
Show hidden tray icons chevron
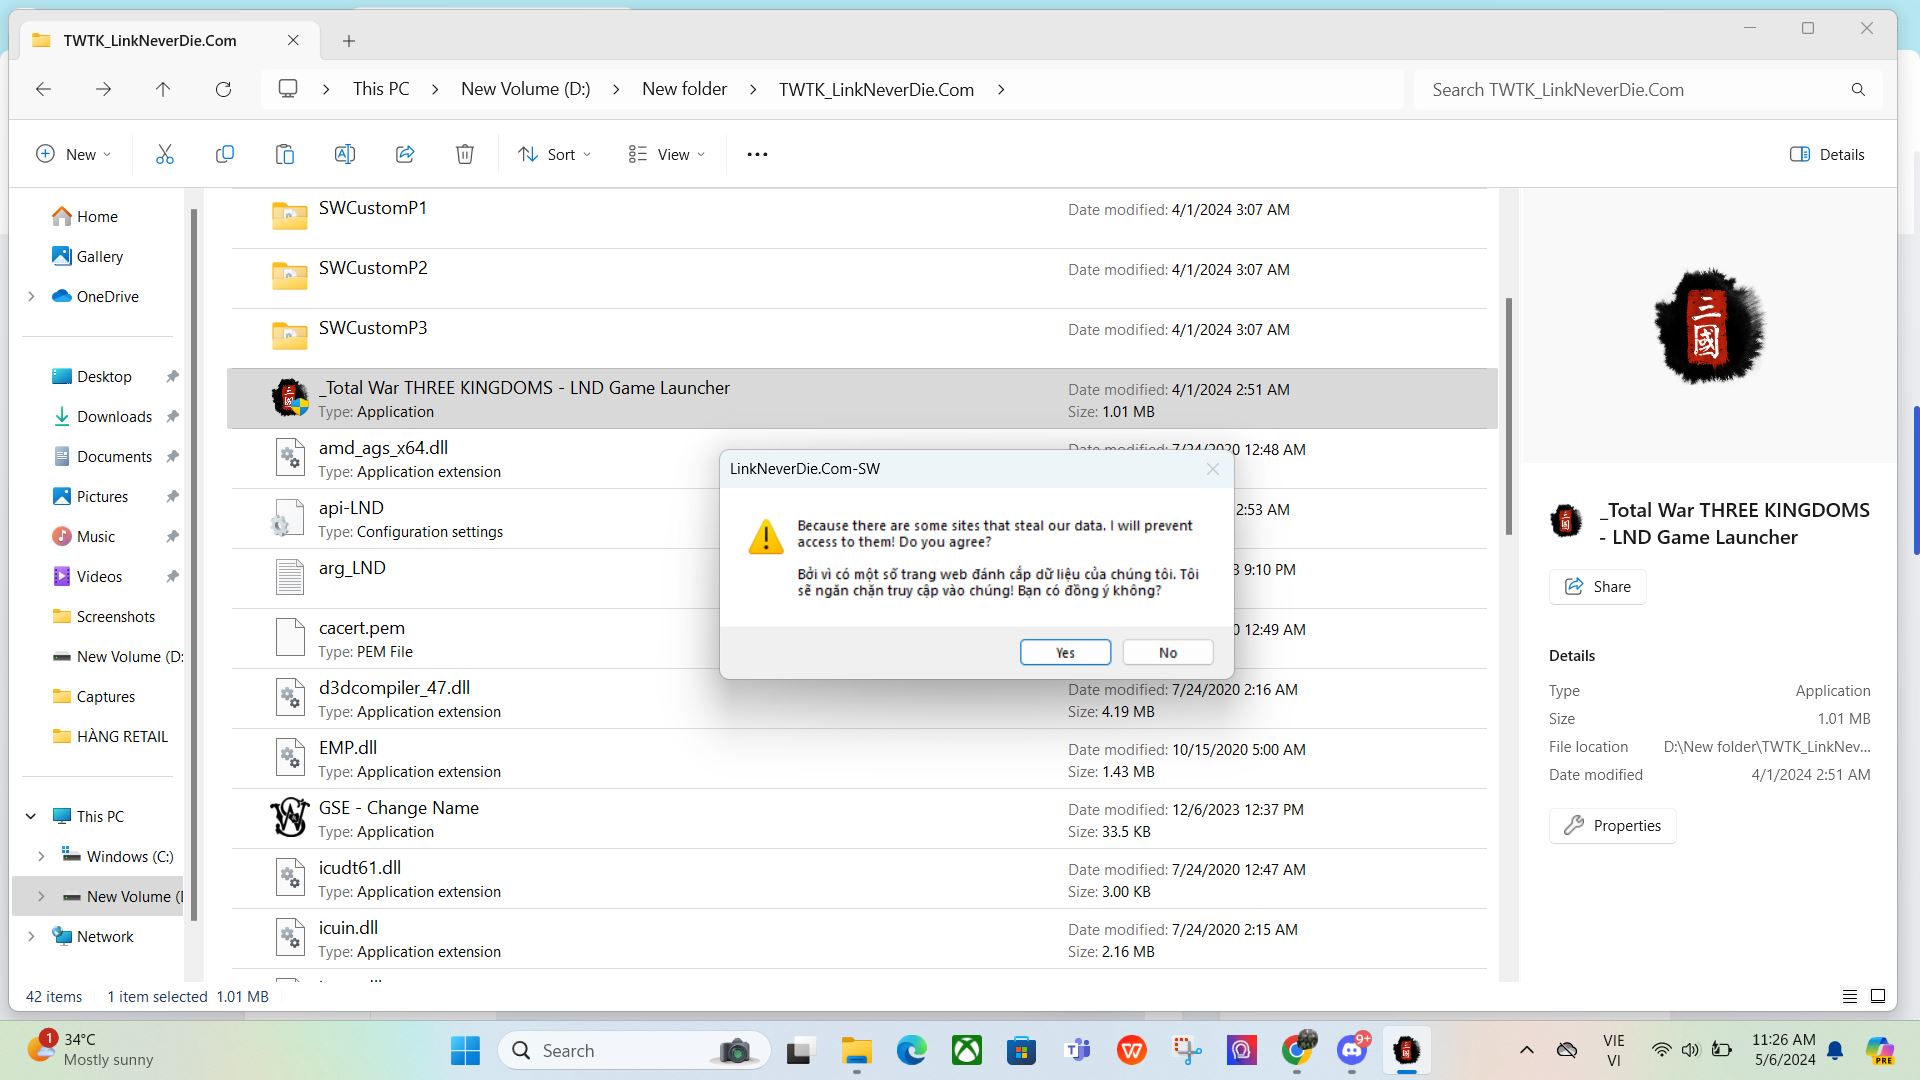[1527, 1050]
